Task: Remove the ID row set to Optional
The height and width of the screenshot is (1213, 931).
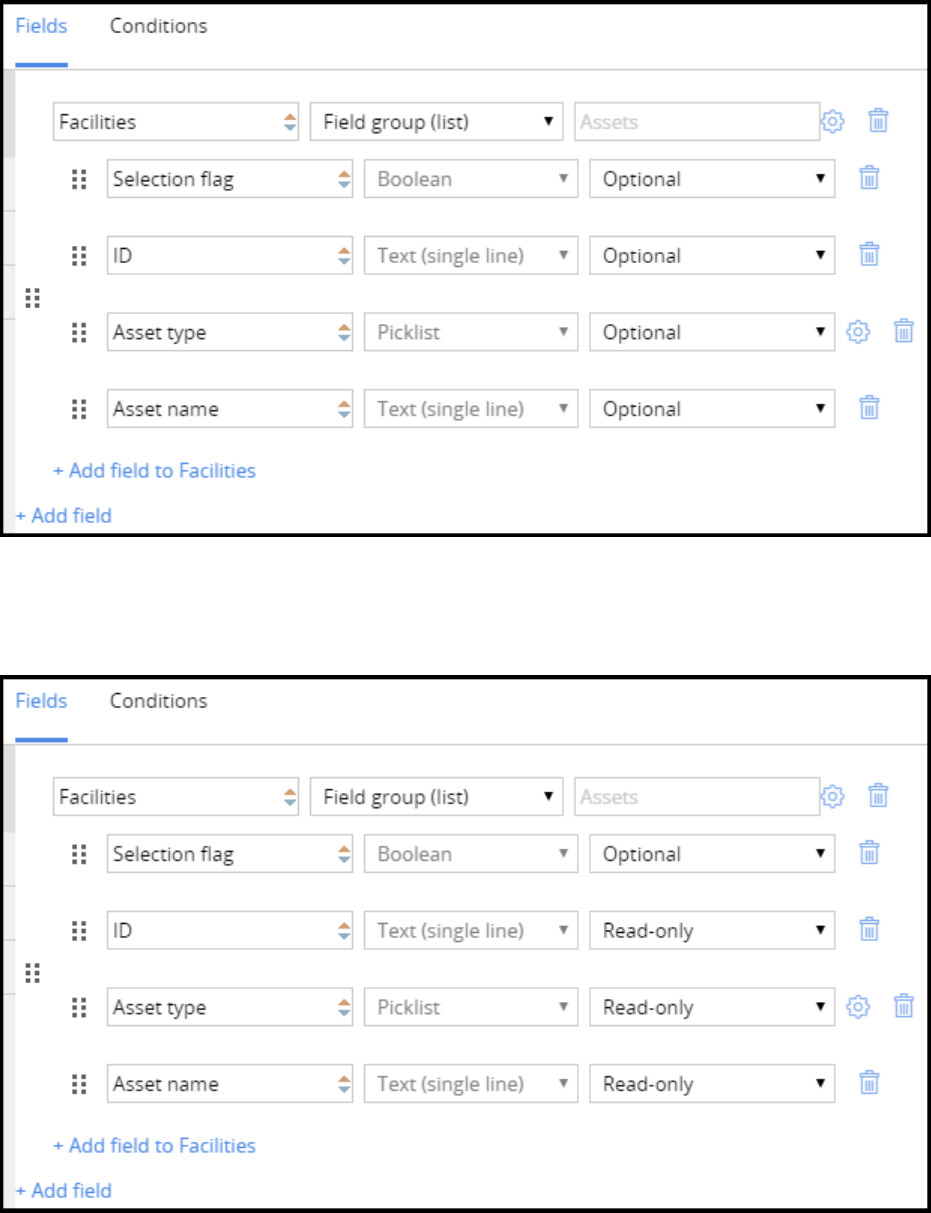Action: 869,255
